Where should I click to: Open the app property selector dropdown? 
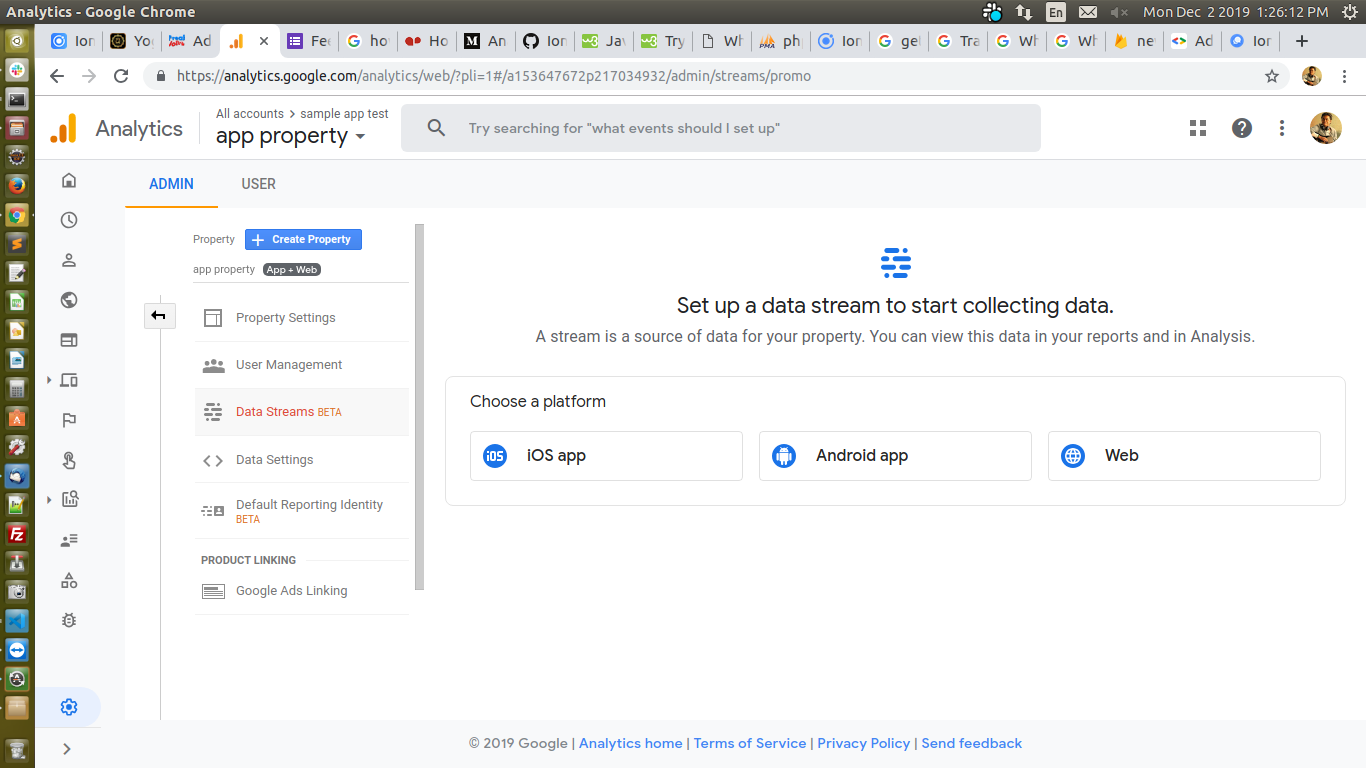(x=290, y=136)
